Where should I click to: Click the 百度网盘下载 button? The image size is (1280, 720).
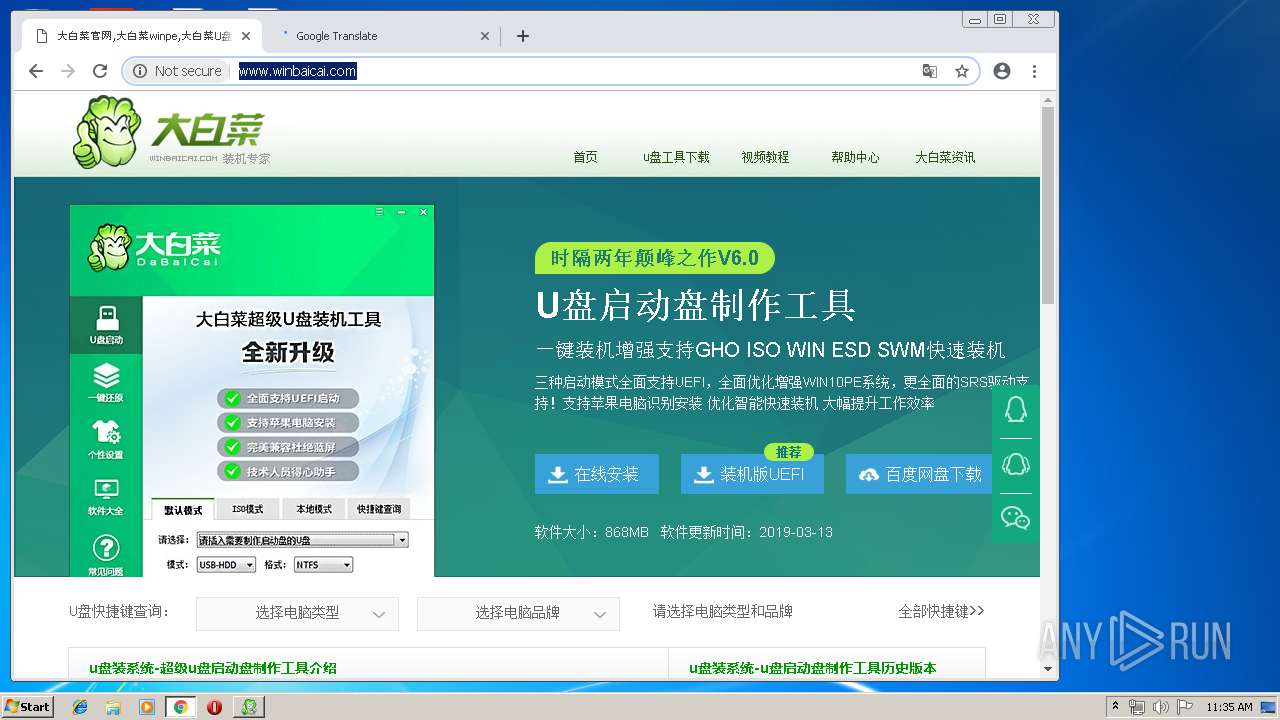920,474
